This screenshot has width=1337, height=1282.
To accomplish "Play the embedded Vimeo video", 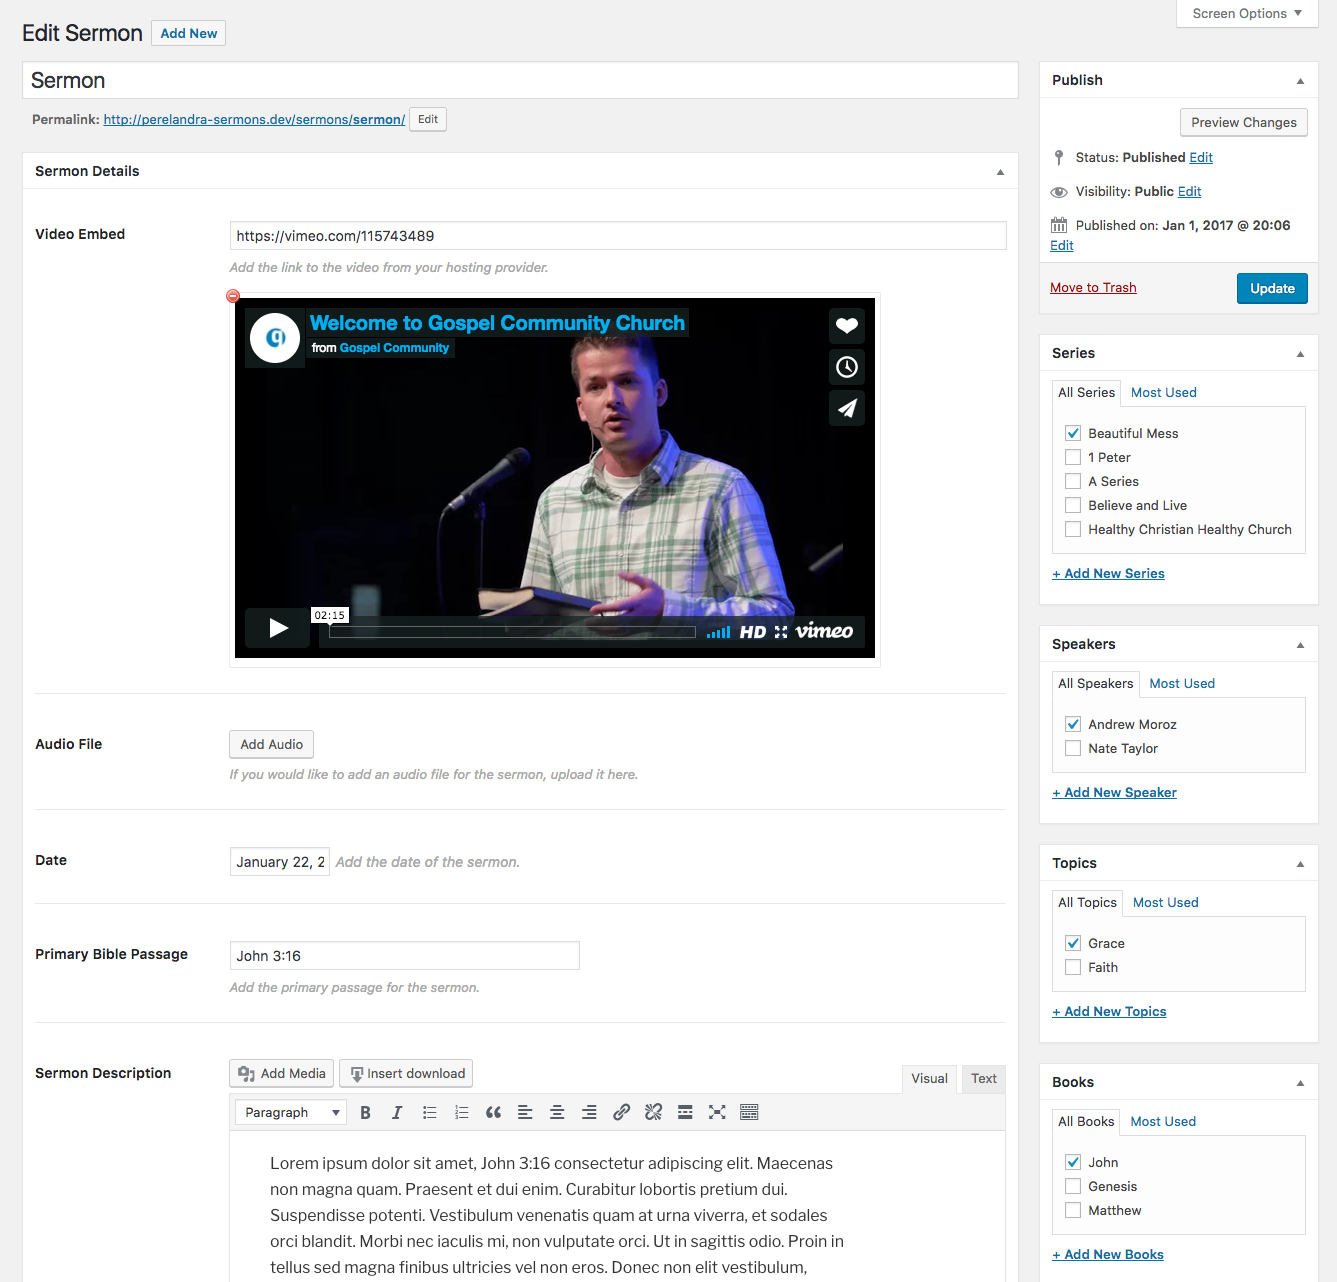I will 278,628.
